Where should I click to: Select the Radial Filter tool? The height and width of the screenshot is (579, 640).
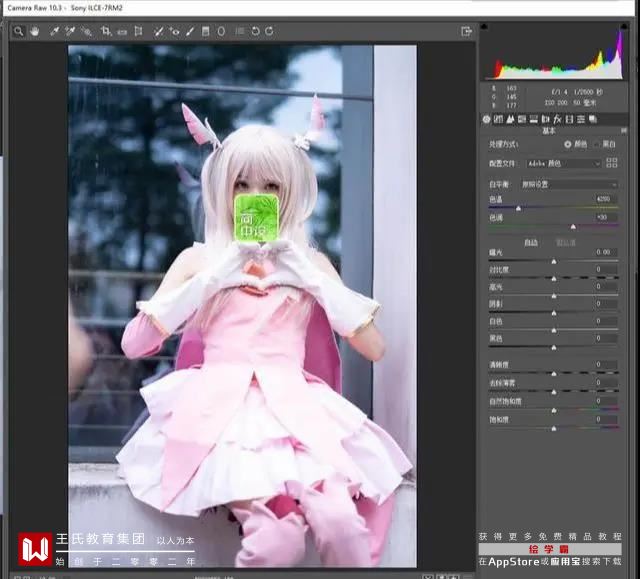click(221, 31)
